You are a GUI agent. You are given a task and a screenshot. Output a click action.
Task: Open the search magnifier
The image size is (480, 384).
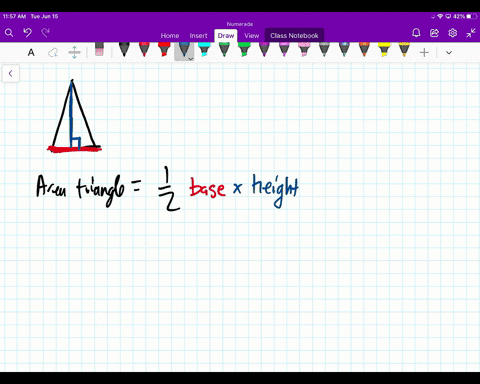(9, 33)
